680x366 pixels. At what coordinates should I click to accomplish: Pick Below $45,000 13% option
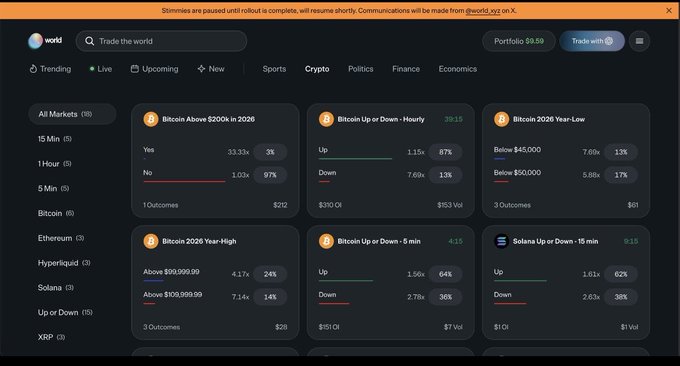[x=621, y=152]
